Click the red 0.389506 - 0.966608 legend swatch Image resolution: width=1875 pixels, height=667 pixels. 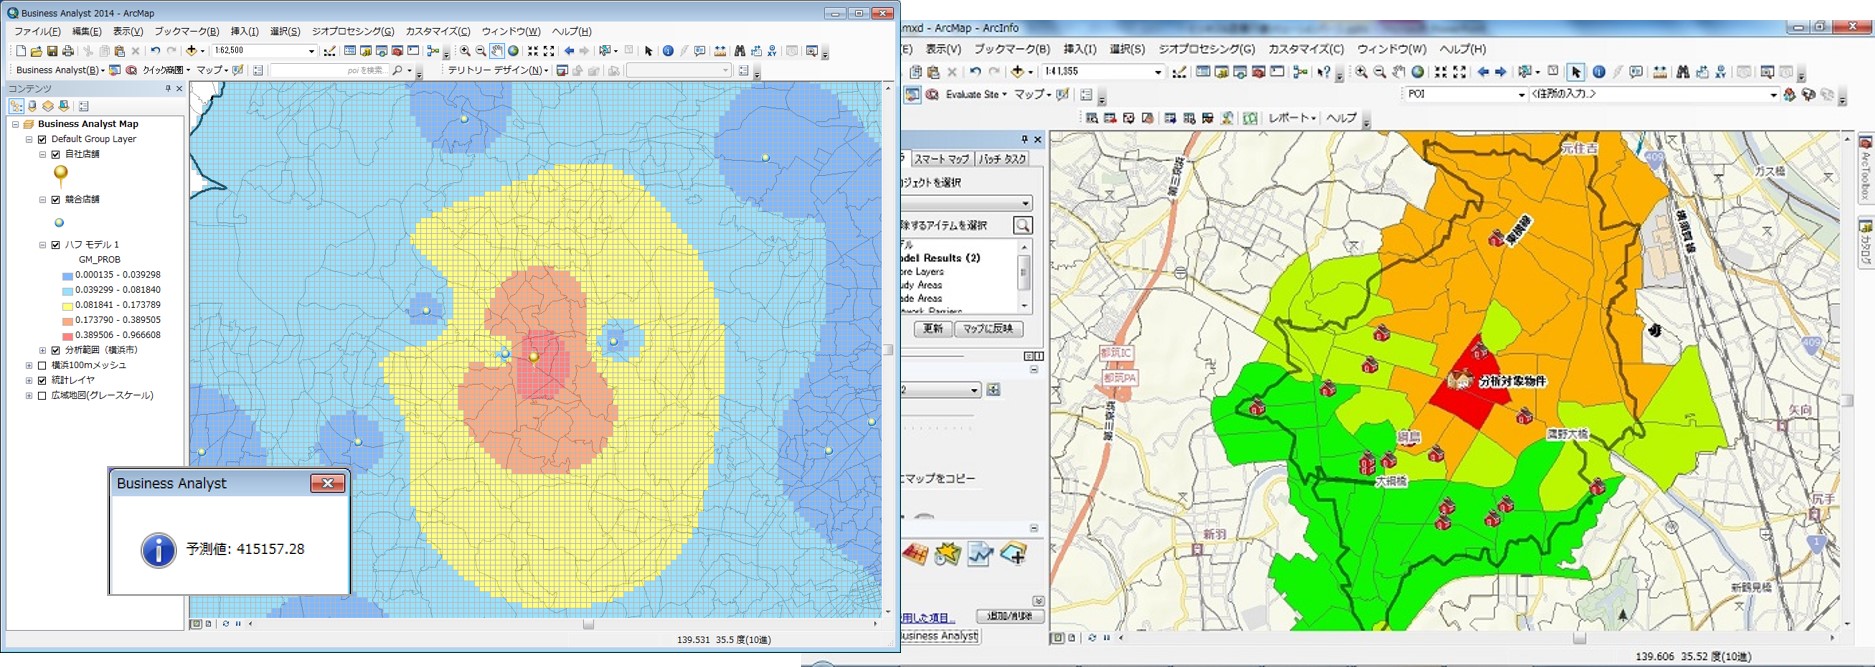67,336
